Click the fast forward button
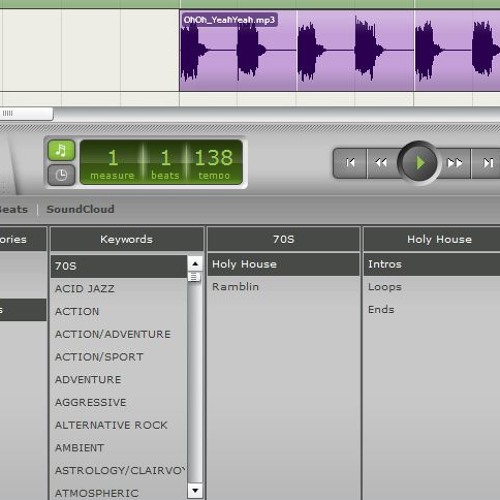Image resolution: width=500 pixels, height=500 pixels. [455, 163]
